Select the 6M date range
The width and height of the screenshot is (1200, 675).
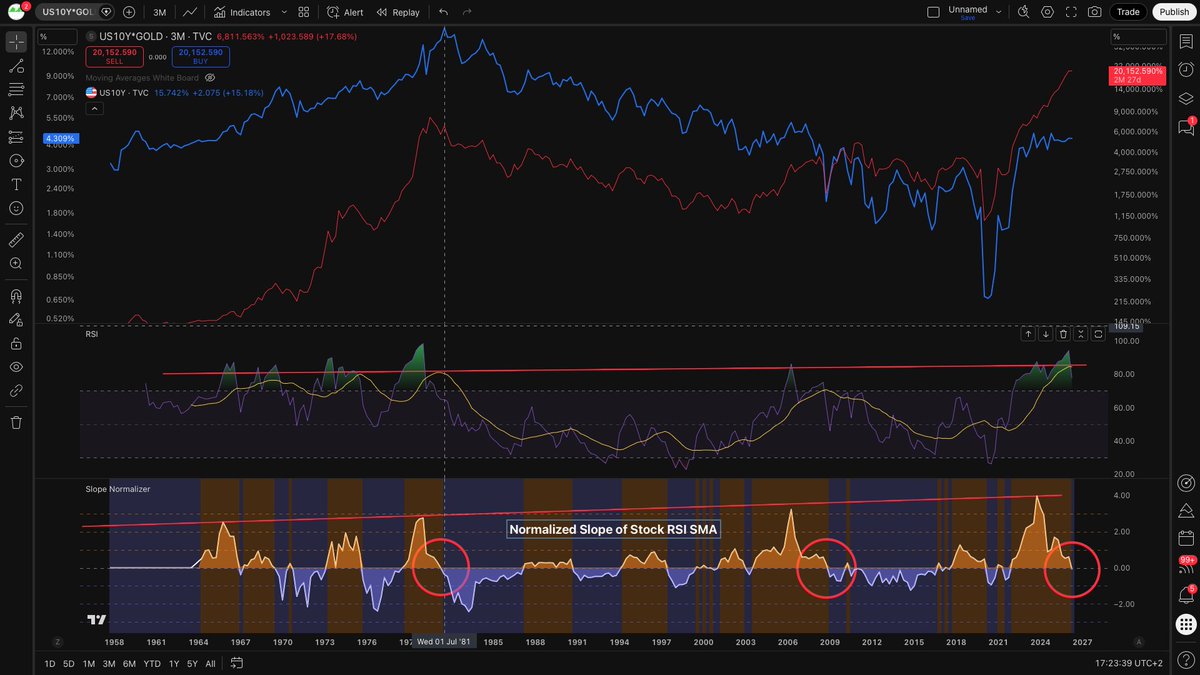pyautogui.click(x=130, y=663)
